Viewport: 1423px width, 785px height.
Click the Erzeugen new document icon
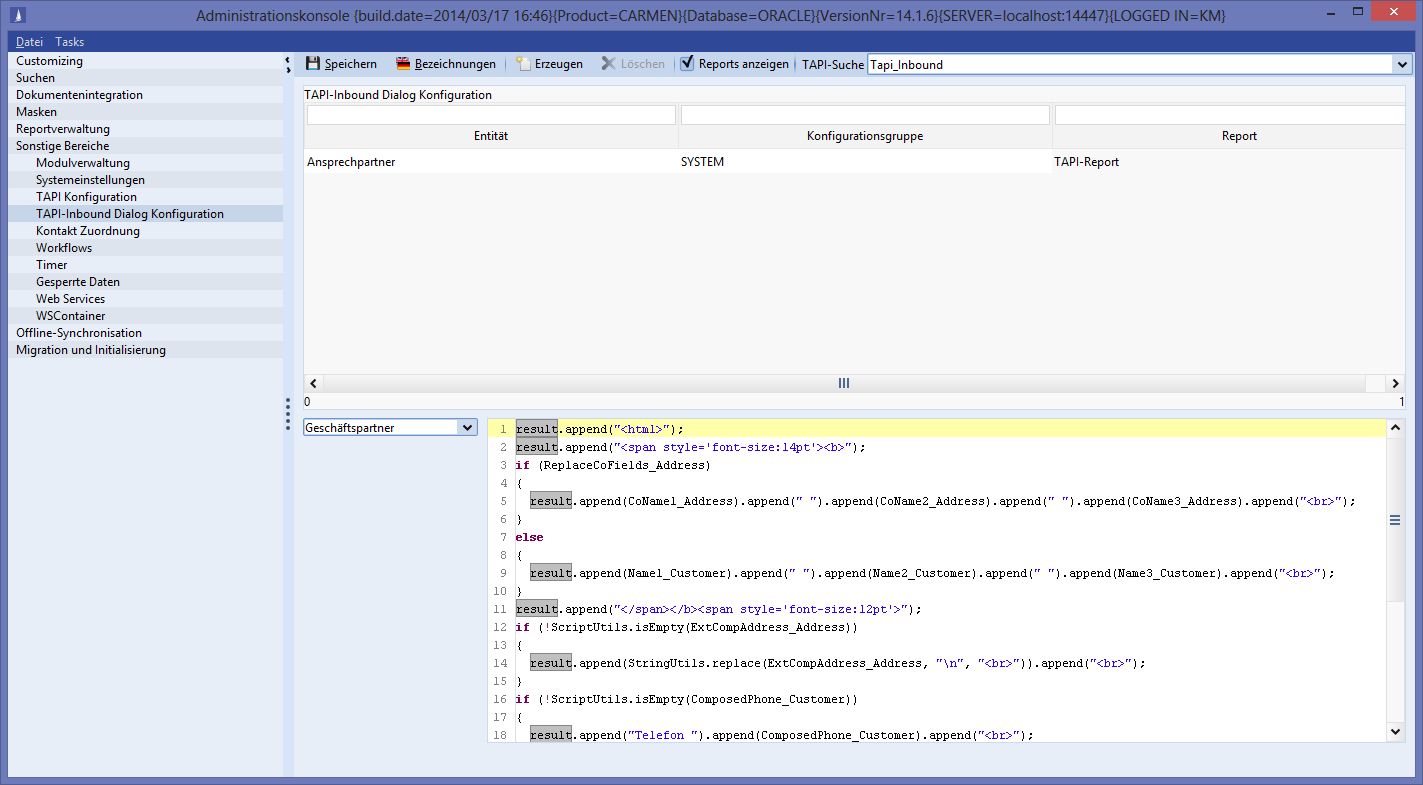pos(523,64)
